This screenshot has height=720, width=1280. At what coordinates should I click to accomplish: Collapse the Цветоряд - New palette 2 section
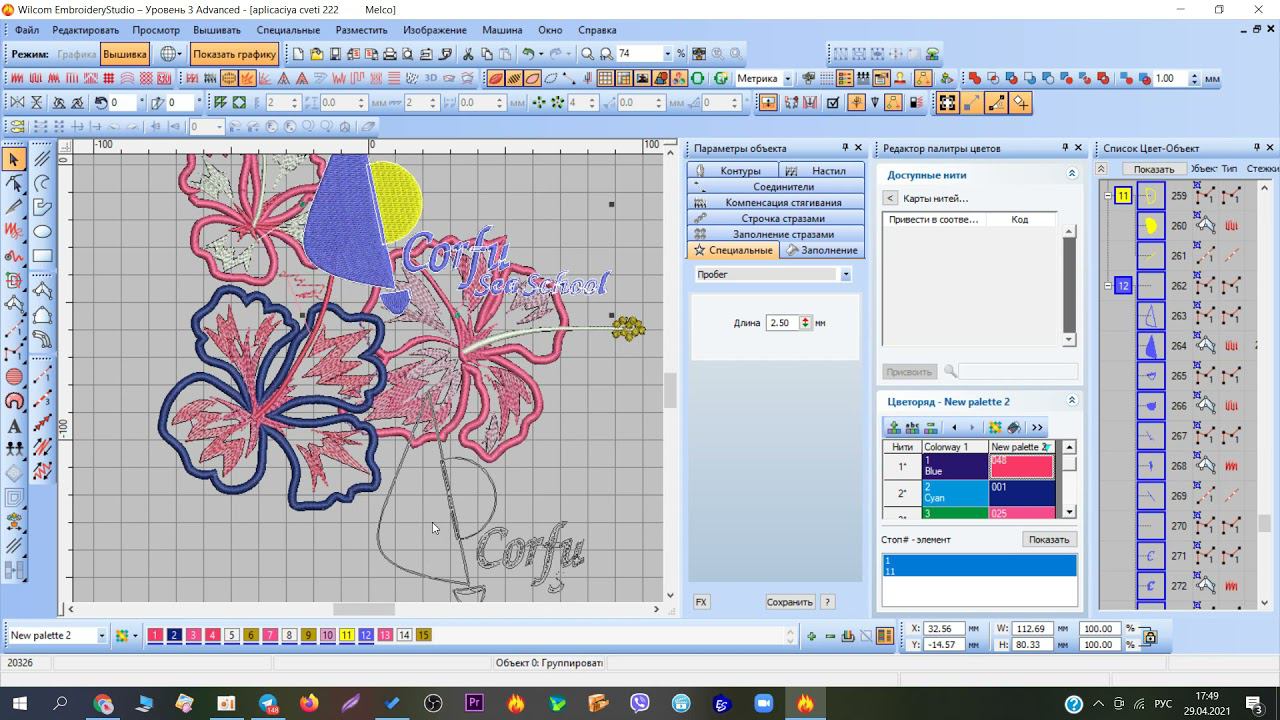[x=1072, y=401]
